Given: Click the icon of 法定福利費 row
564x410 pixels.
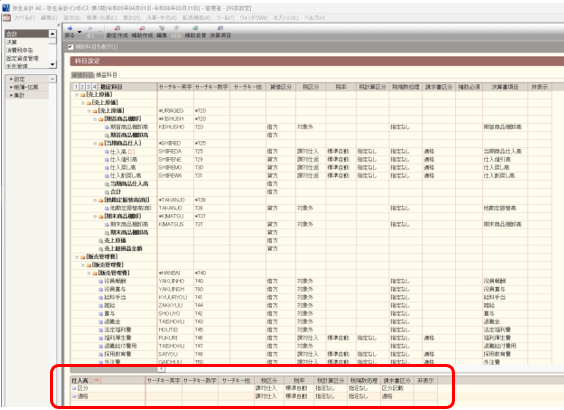Looking at the screenshot, I should [x=101, y=330].
